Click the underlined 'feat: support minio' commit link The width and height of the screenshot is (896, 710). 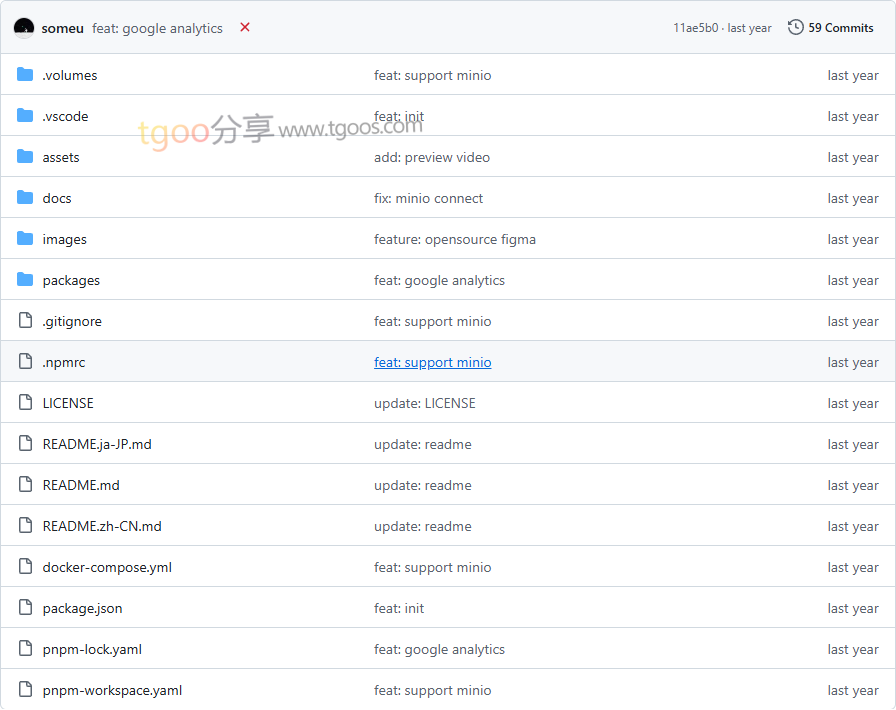(x=432, y=362)
